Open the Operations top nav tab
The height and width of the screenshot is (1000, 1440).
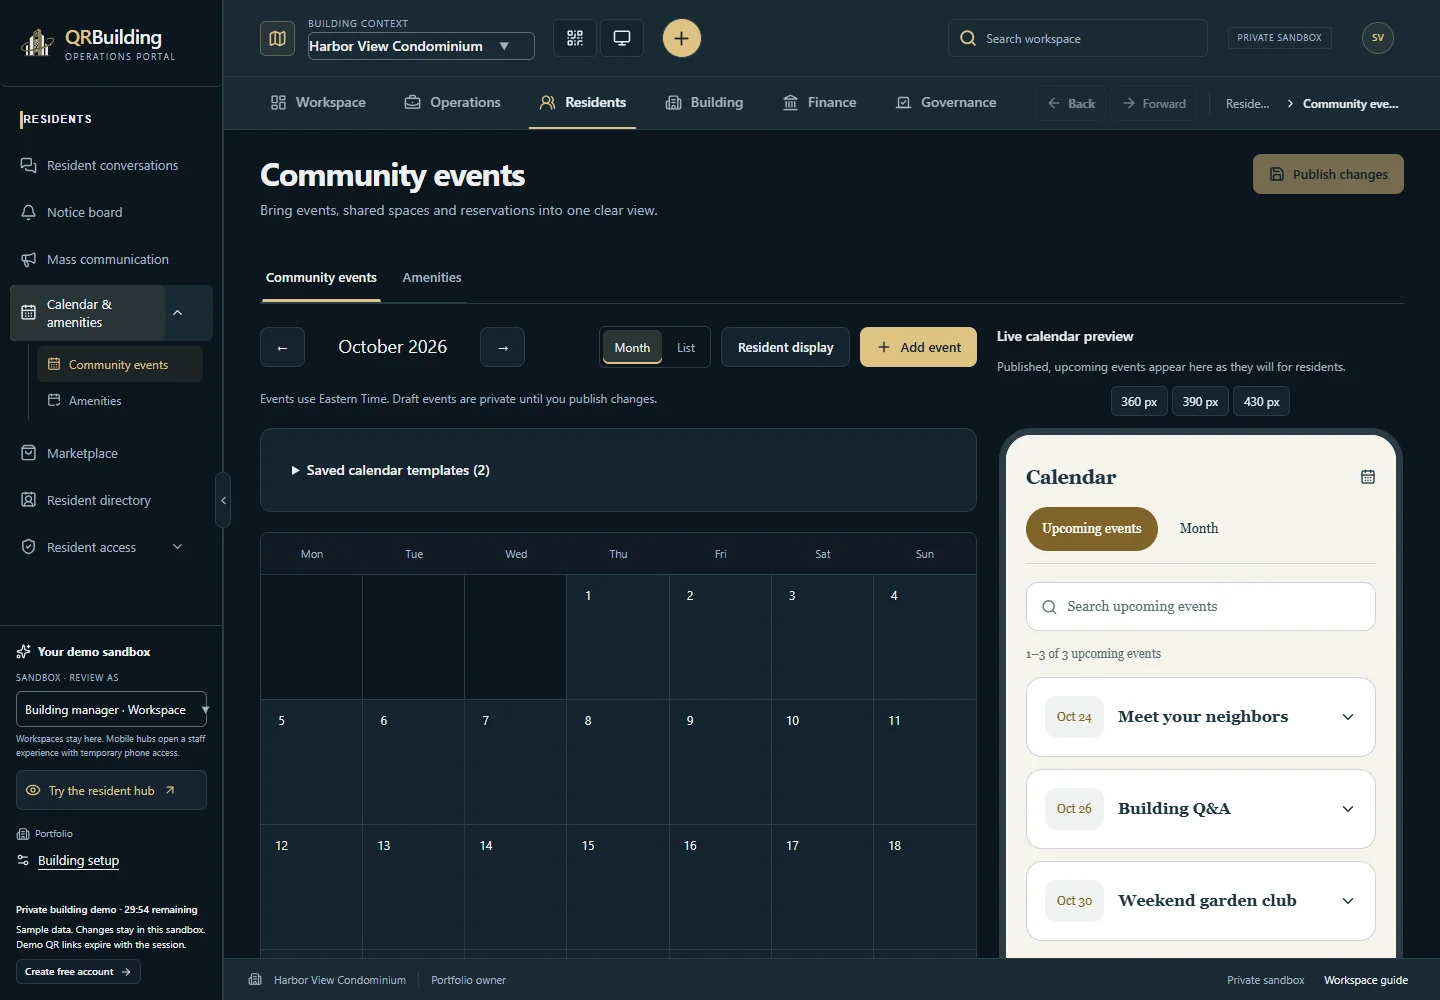(452, 102)
